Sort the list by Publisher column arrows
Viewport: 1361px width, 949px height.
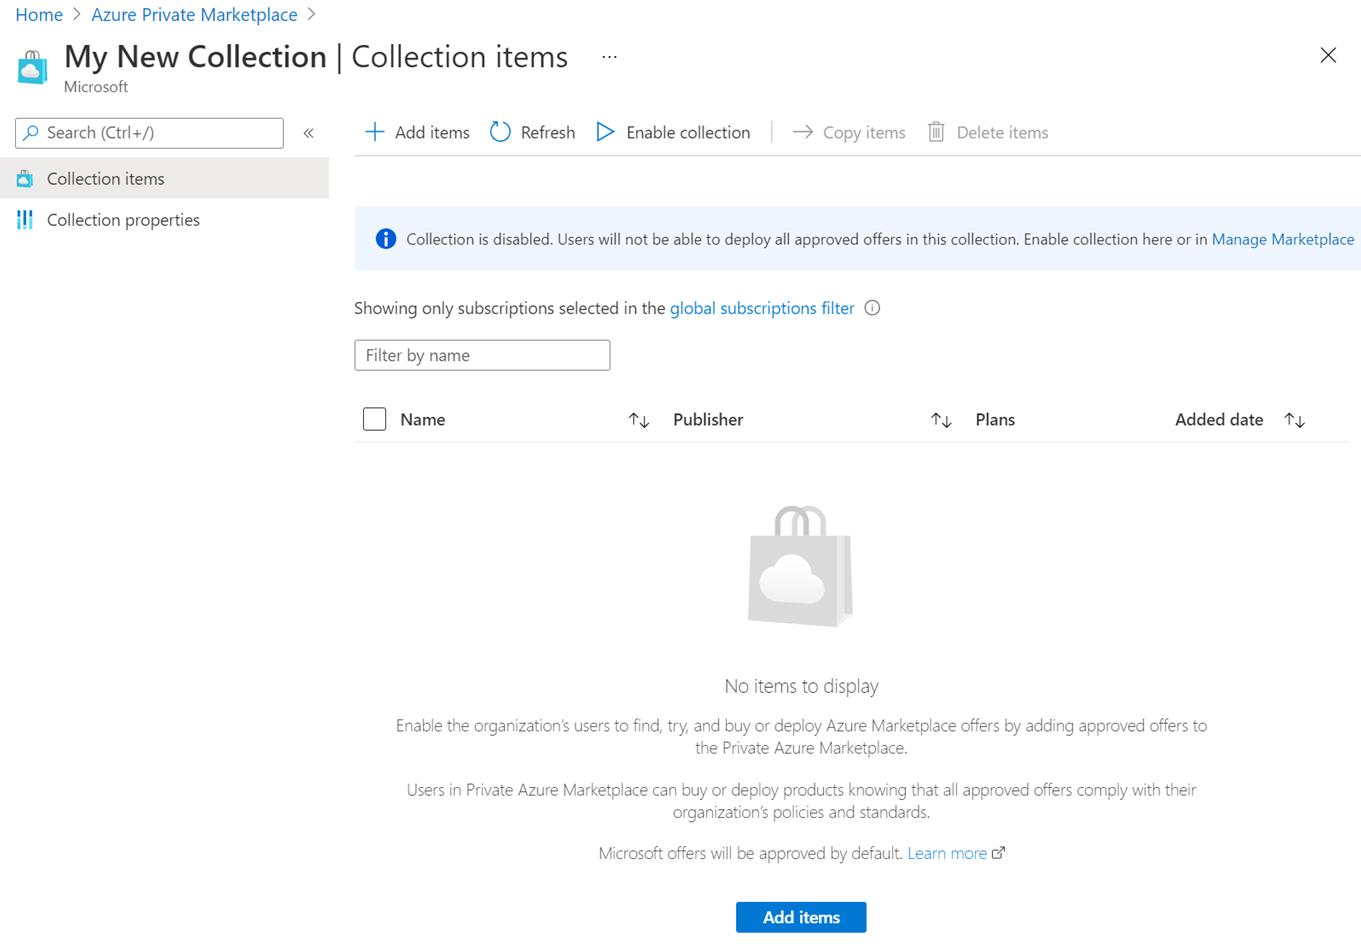click(x=941, y=420)
